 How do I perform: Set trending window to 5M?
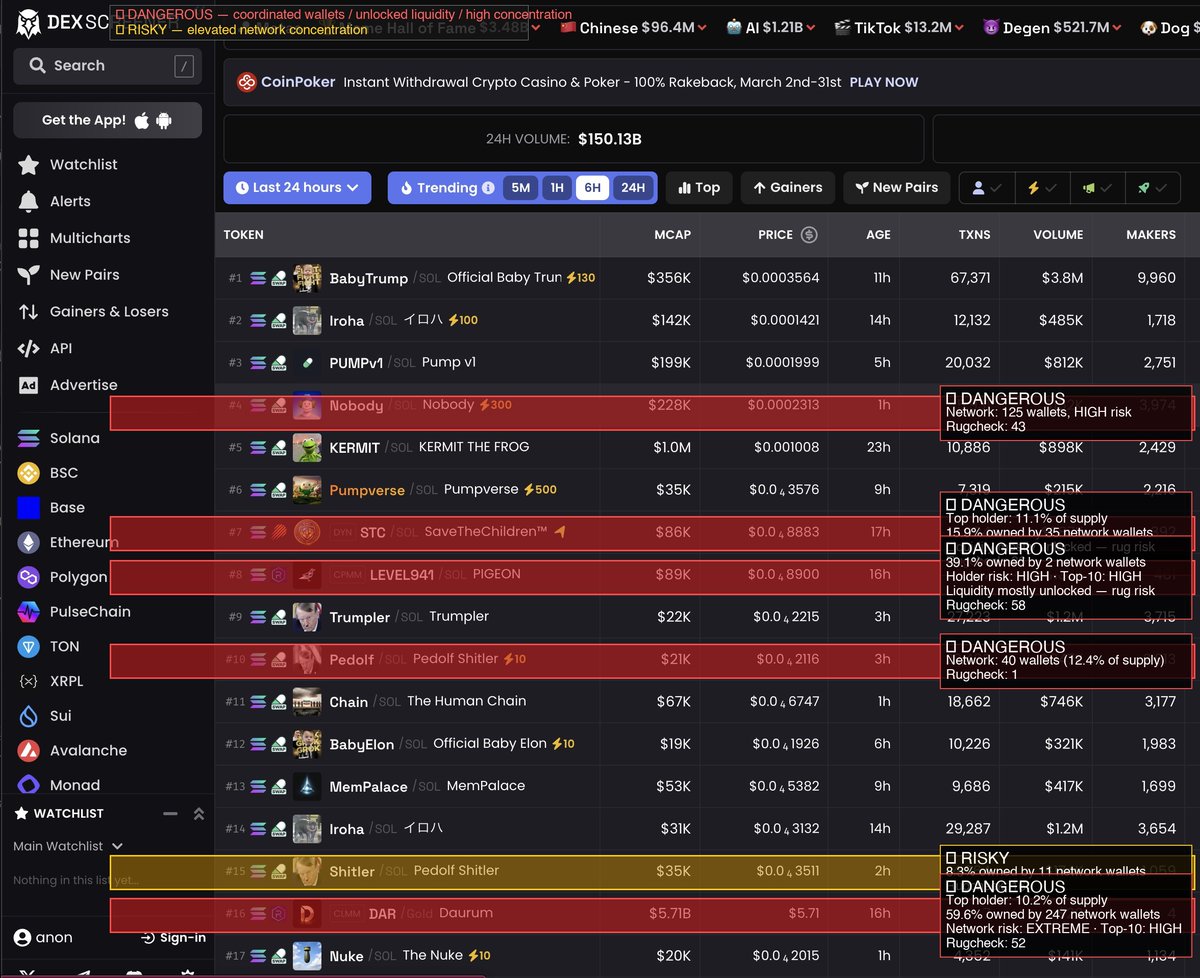tap(520, 188)
